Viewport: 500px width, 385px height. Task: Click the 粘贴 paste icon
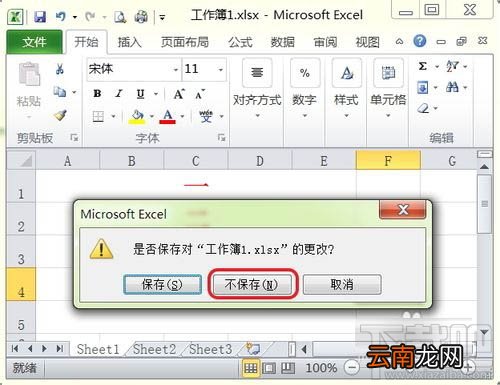pyautogui.click(x=29, y=74)
